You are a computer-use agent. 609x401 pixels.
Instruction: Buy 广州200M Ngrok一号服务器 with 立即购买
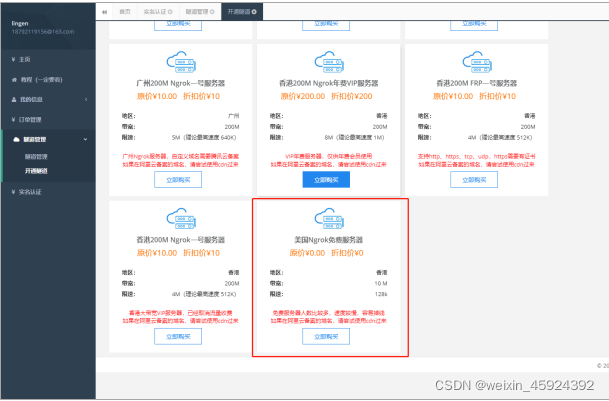(x=178, y=180)
